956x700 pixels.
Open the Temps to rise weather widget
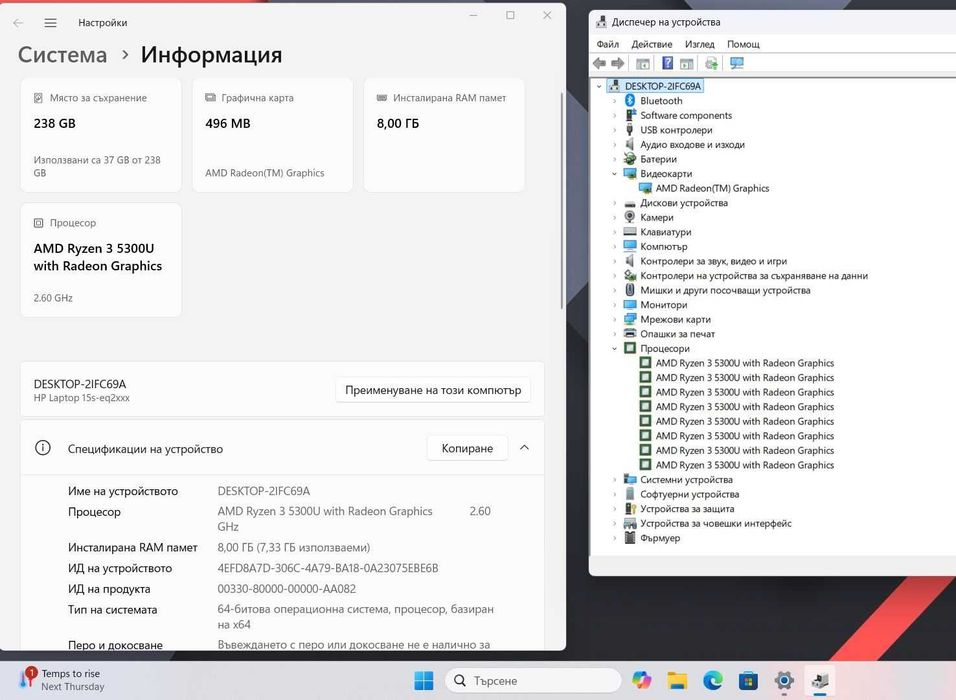click(61, 680)
